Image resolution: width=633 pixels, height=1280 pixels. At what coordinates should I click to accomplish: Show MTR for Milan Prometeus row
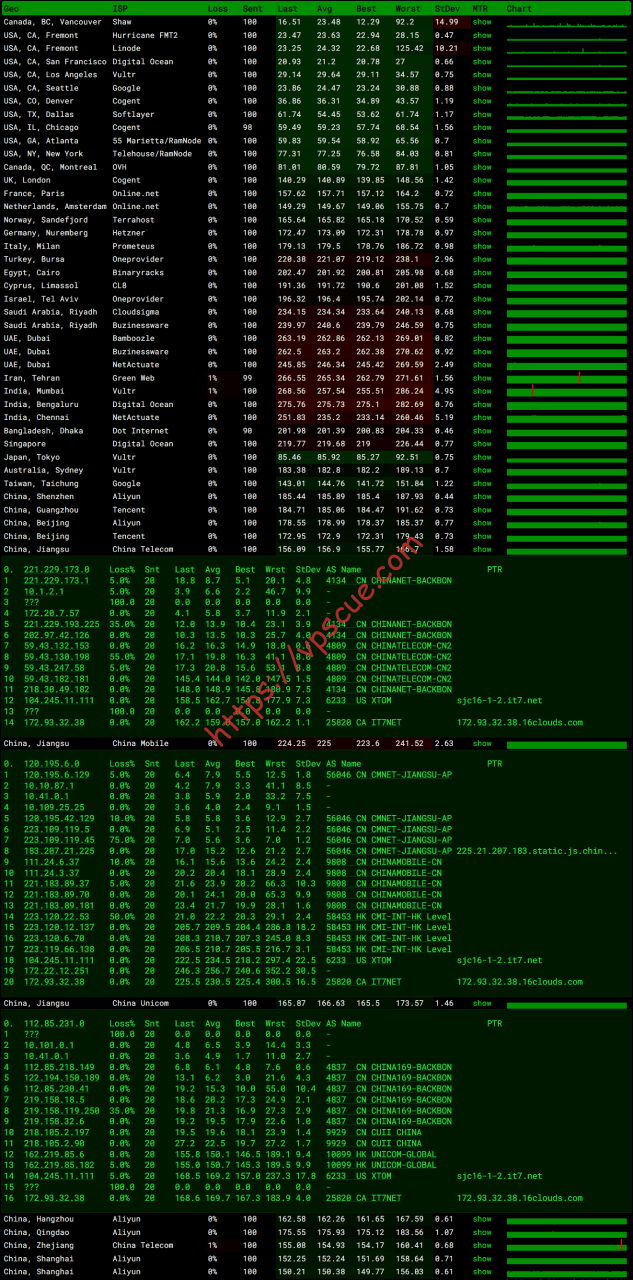[482, 246]
